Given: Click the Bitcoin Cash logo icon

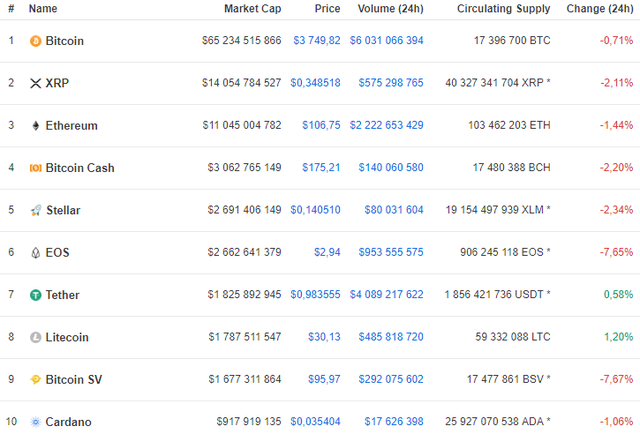Looking at the screenshot, I should click(36, 168).
